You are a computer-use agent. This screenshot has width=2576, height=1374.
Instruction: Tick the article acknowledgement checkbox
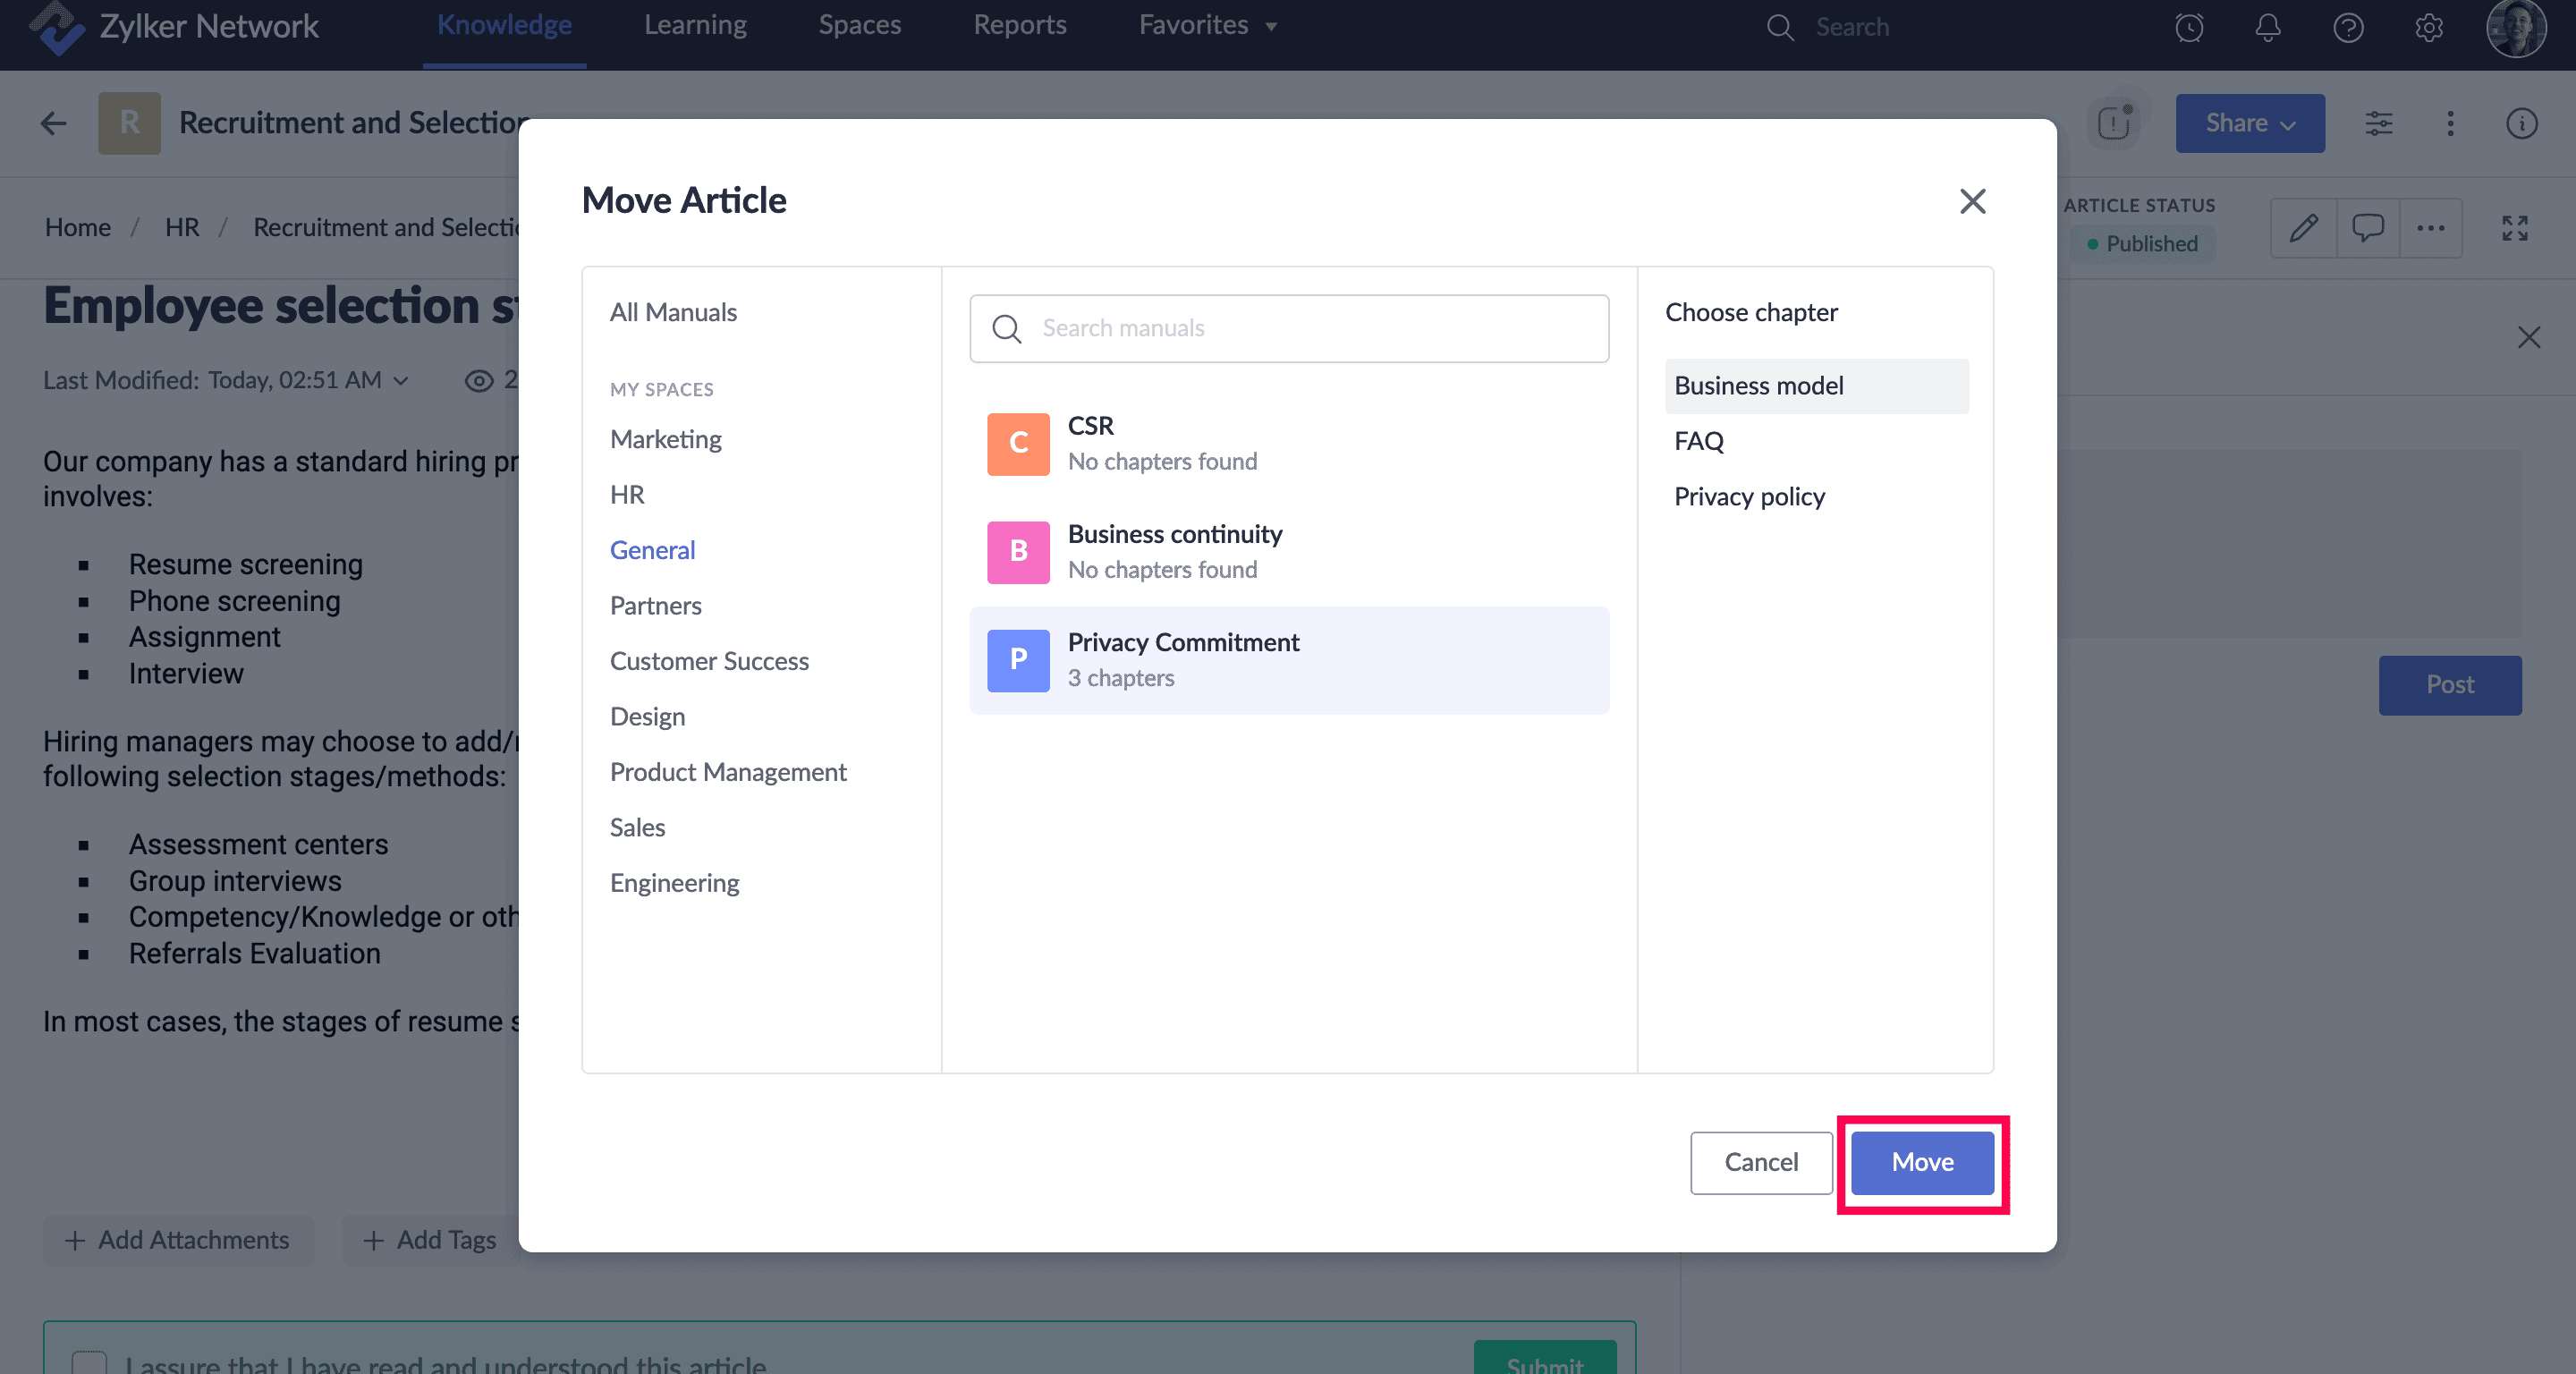pos(89,1362)
